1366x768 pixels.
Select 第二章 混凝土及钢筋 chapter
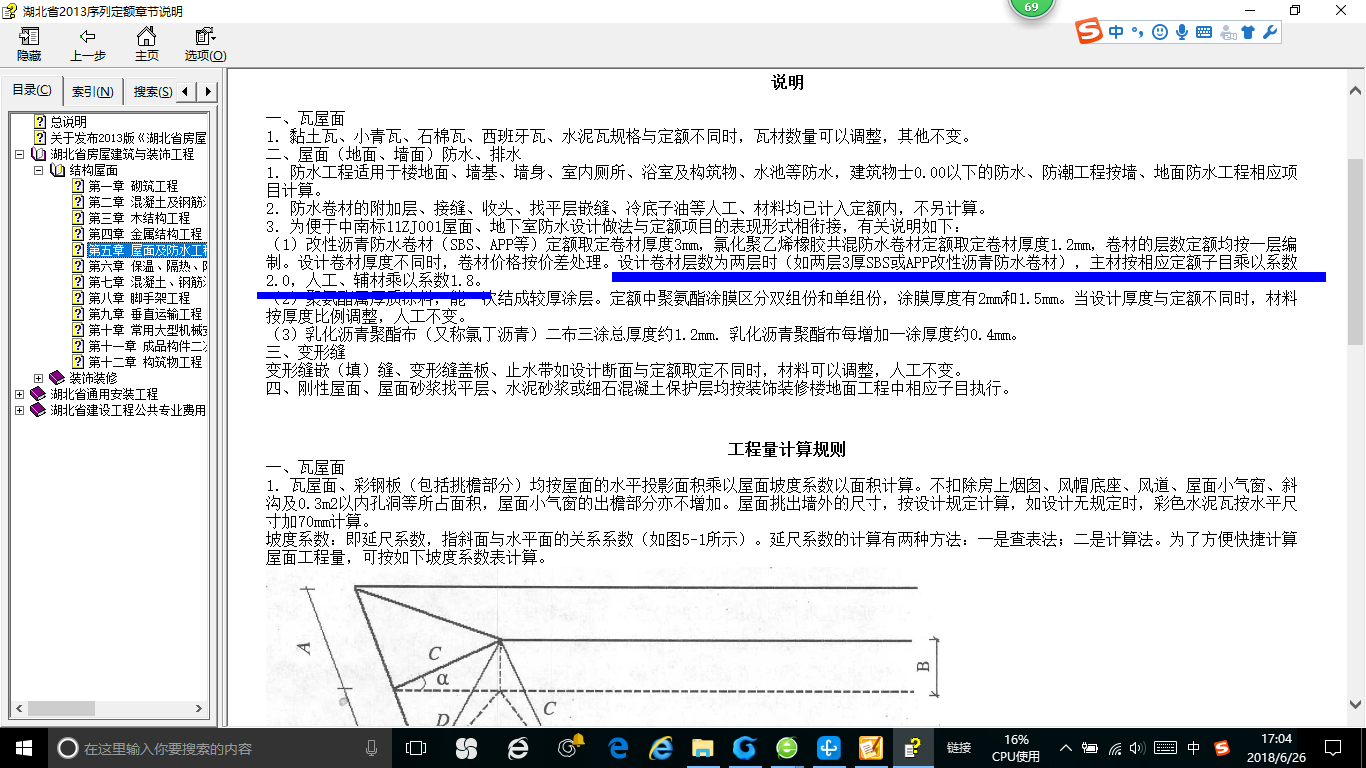(147, 202)
